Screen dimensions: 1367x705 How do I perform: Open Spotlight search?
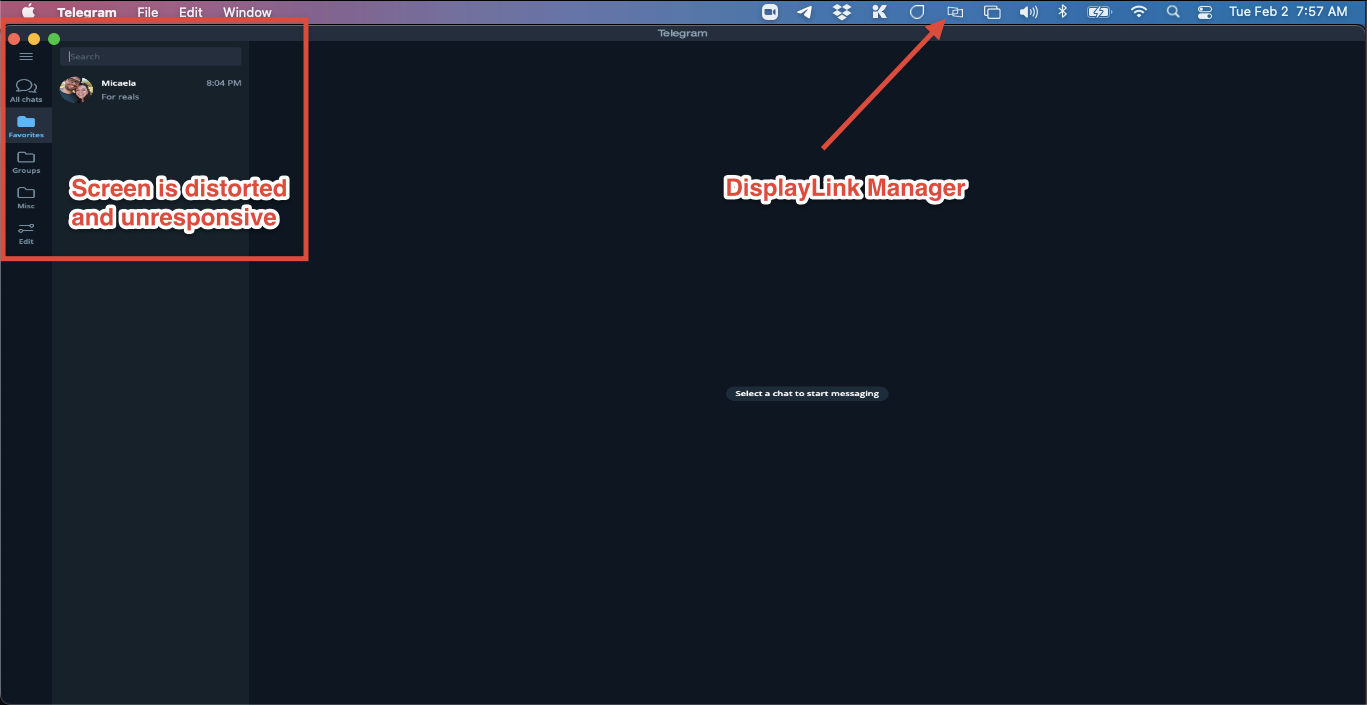1172,12
